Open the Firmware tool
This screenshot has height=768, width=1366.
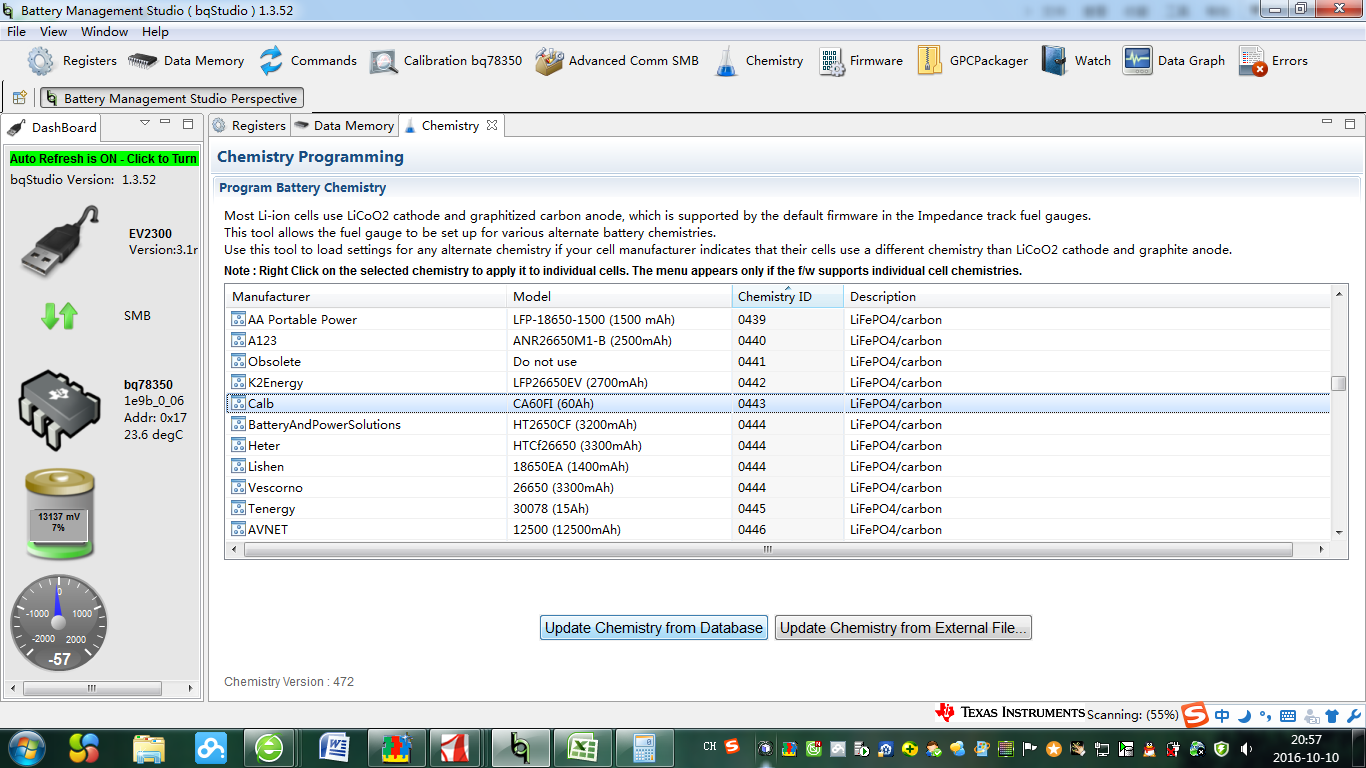coord(860,61)
